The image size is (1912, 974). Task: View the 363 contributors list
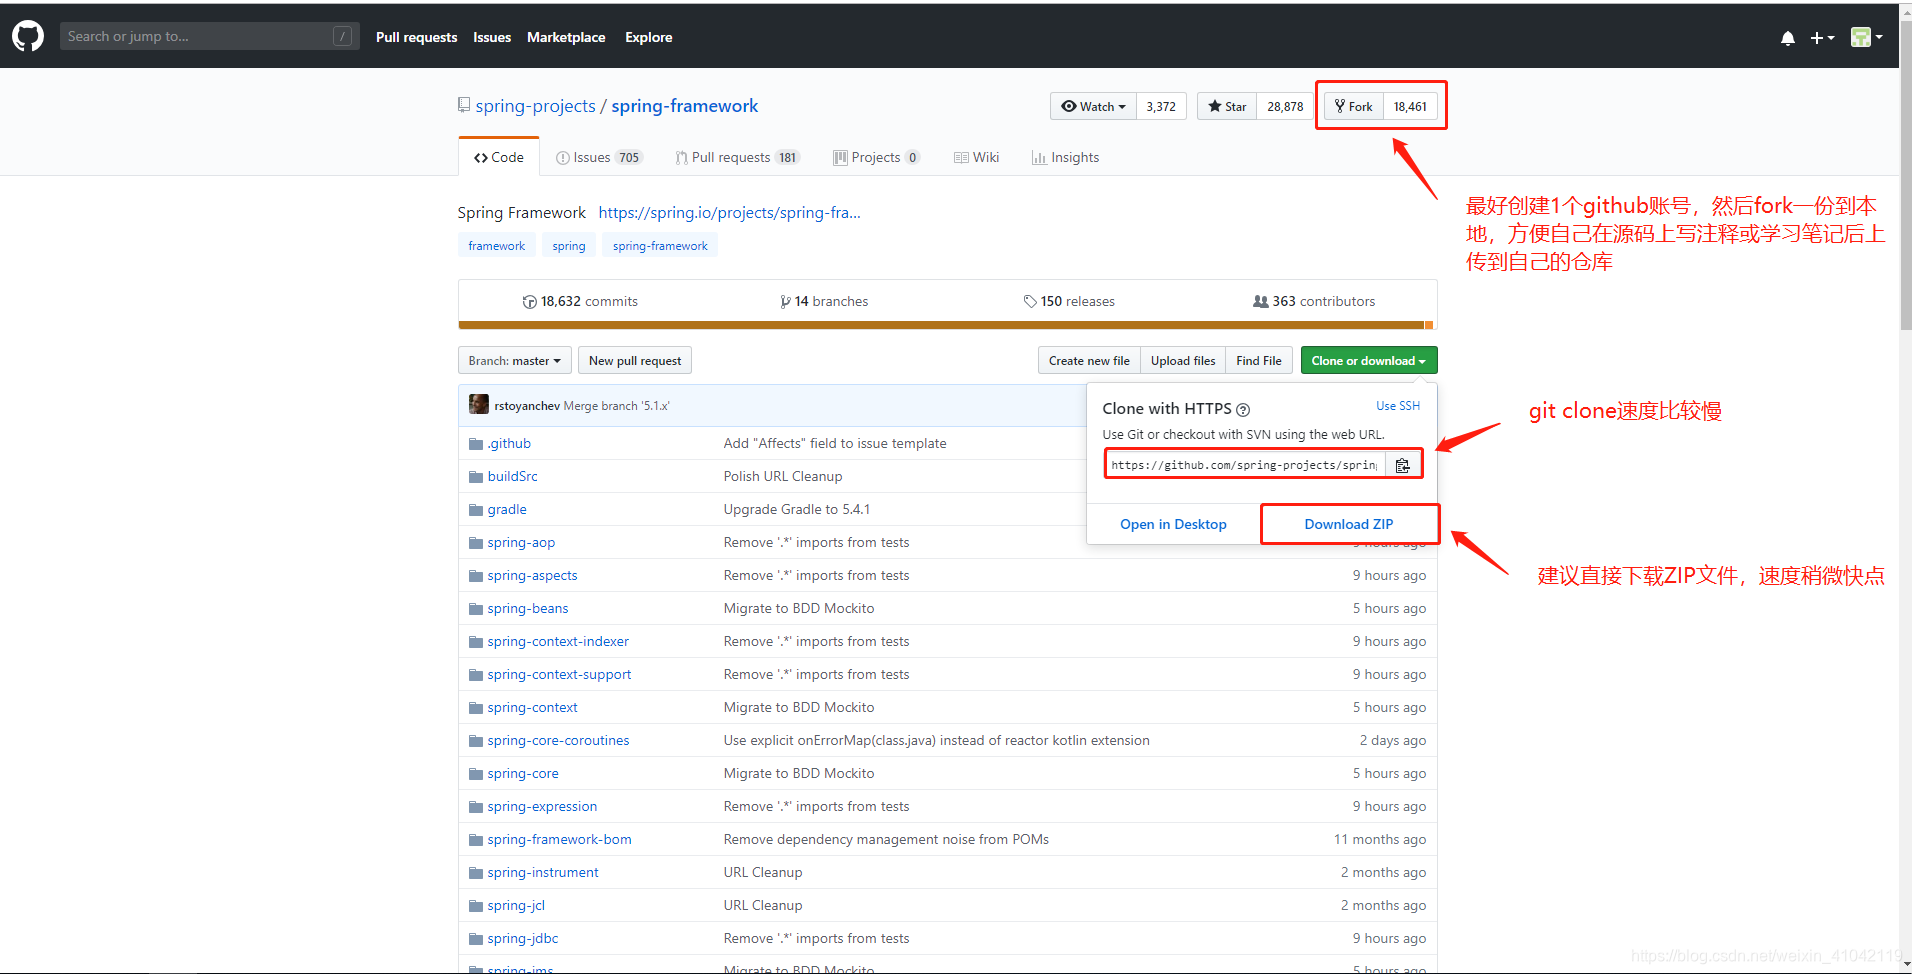click(1314, 301)
